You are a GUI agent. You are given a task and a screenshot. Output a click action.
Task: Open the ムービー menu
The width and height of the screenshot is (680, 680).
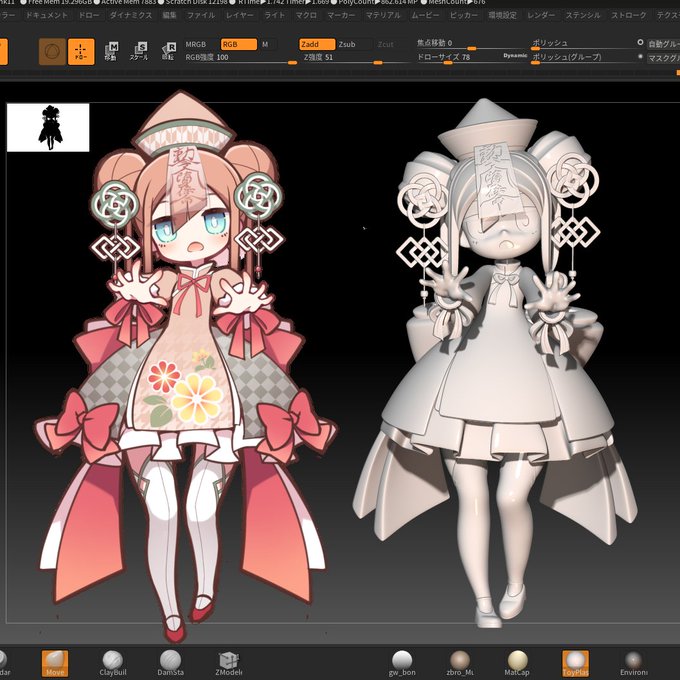(x=425, y=15)
